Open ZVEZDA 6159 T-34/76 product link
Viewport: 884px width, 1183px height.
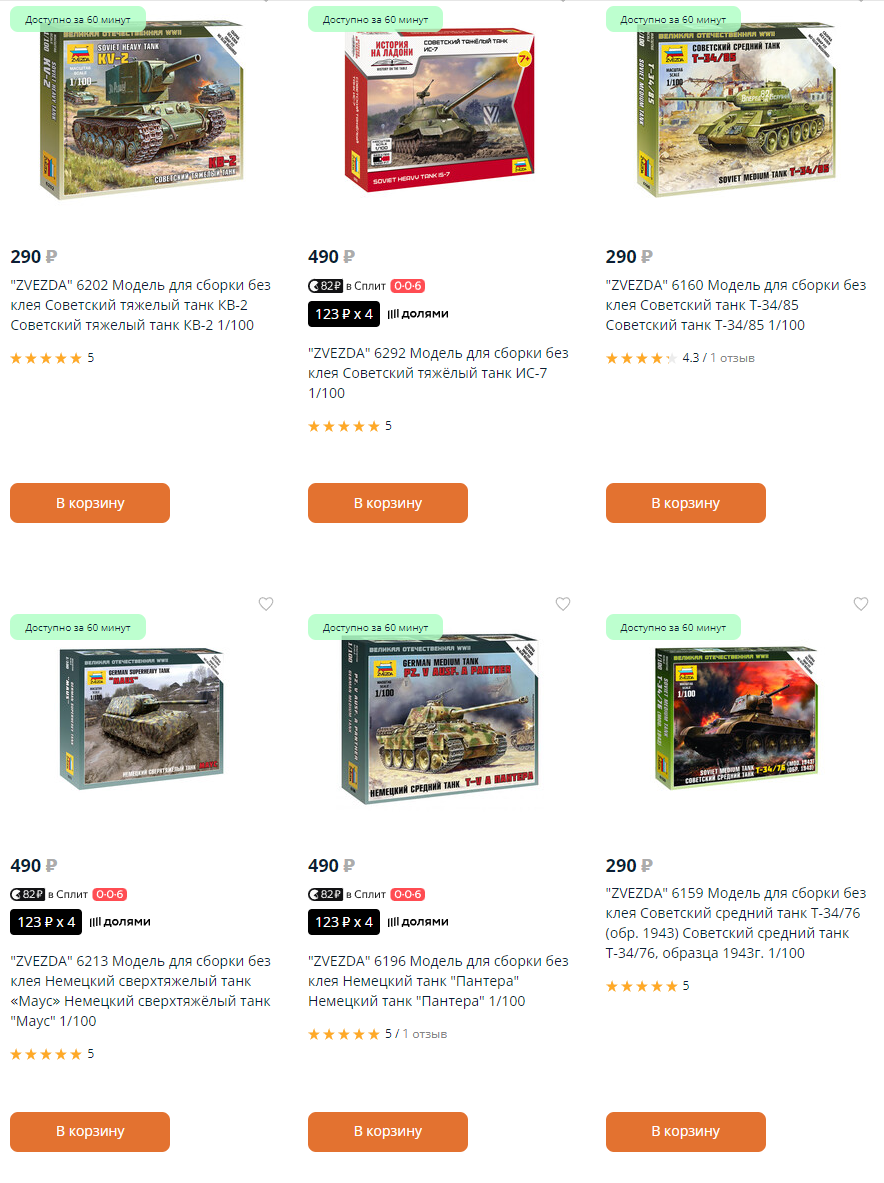[735, 923]
